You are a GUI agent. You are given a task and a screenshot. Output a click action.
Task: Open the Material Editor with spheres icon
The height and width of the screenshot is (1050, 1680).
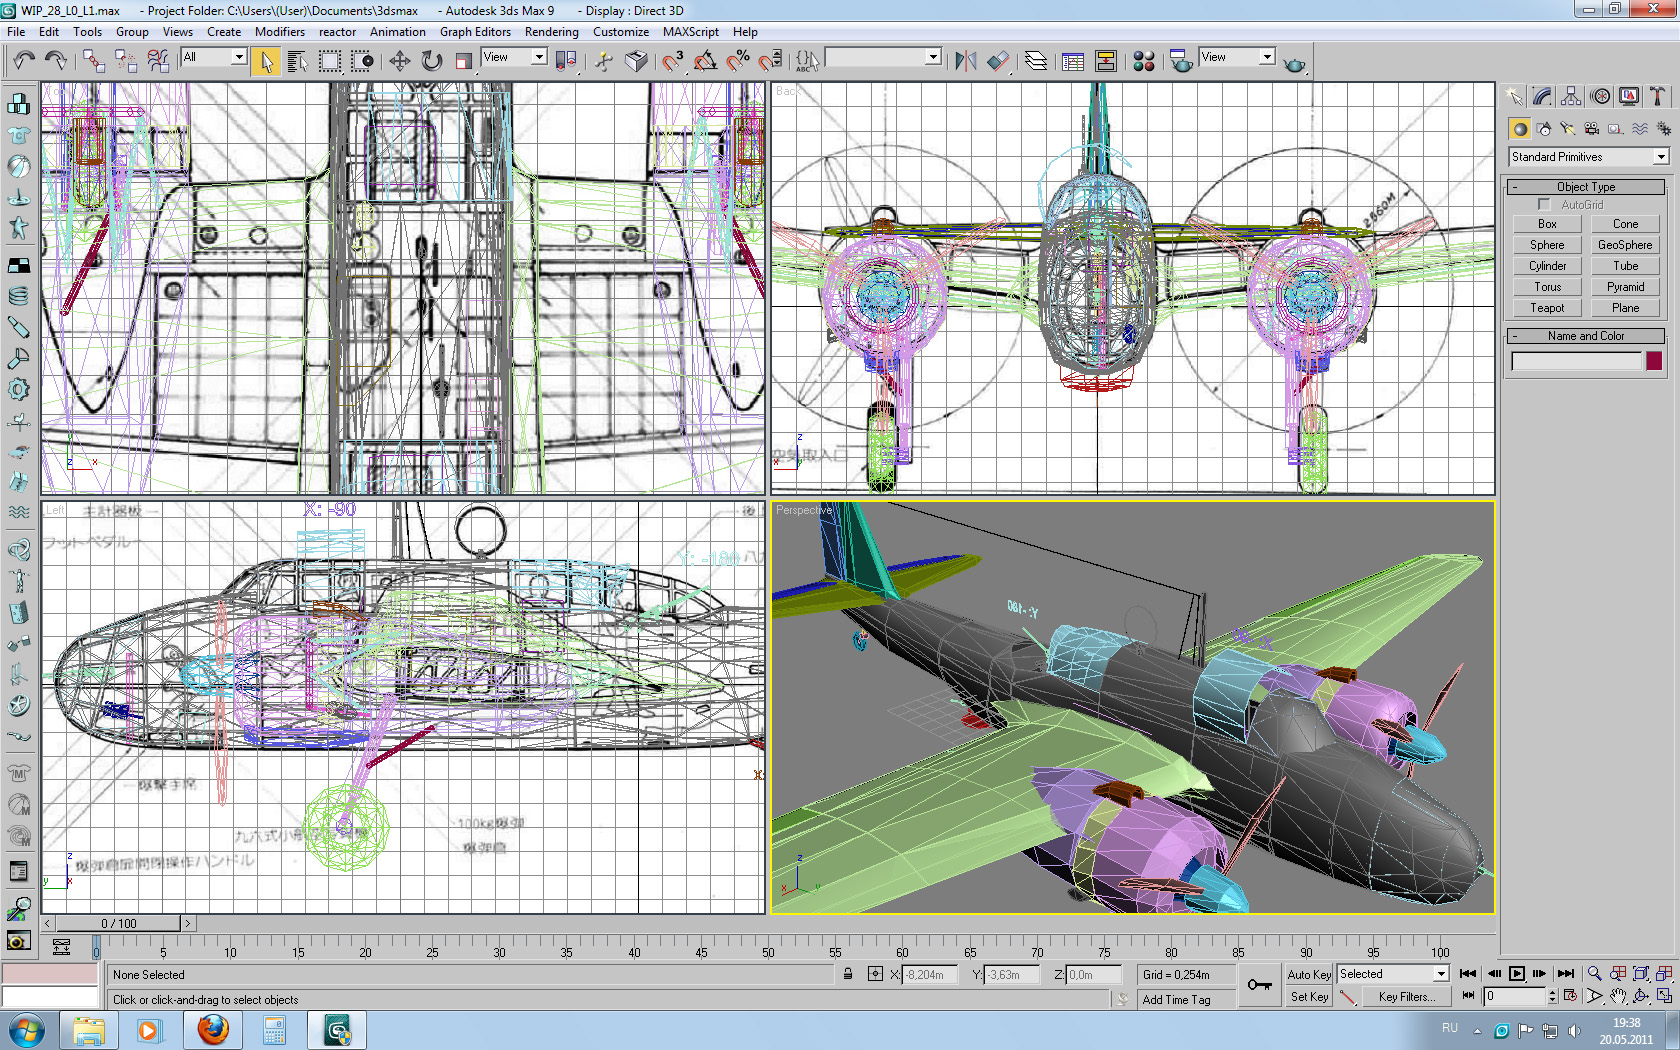pos(1144,61)
